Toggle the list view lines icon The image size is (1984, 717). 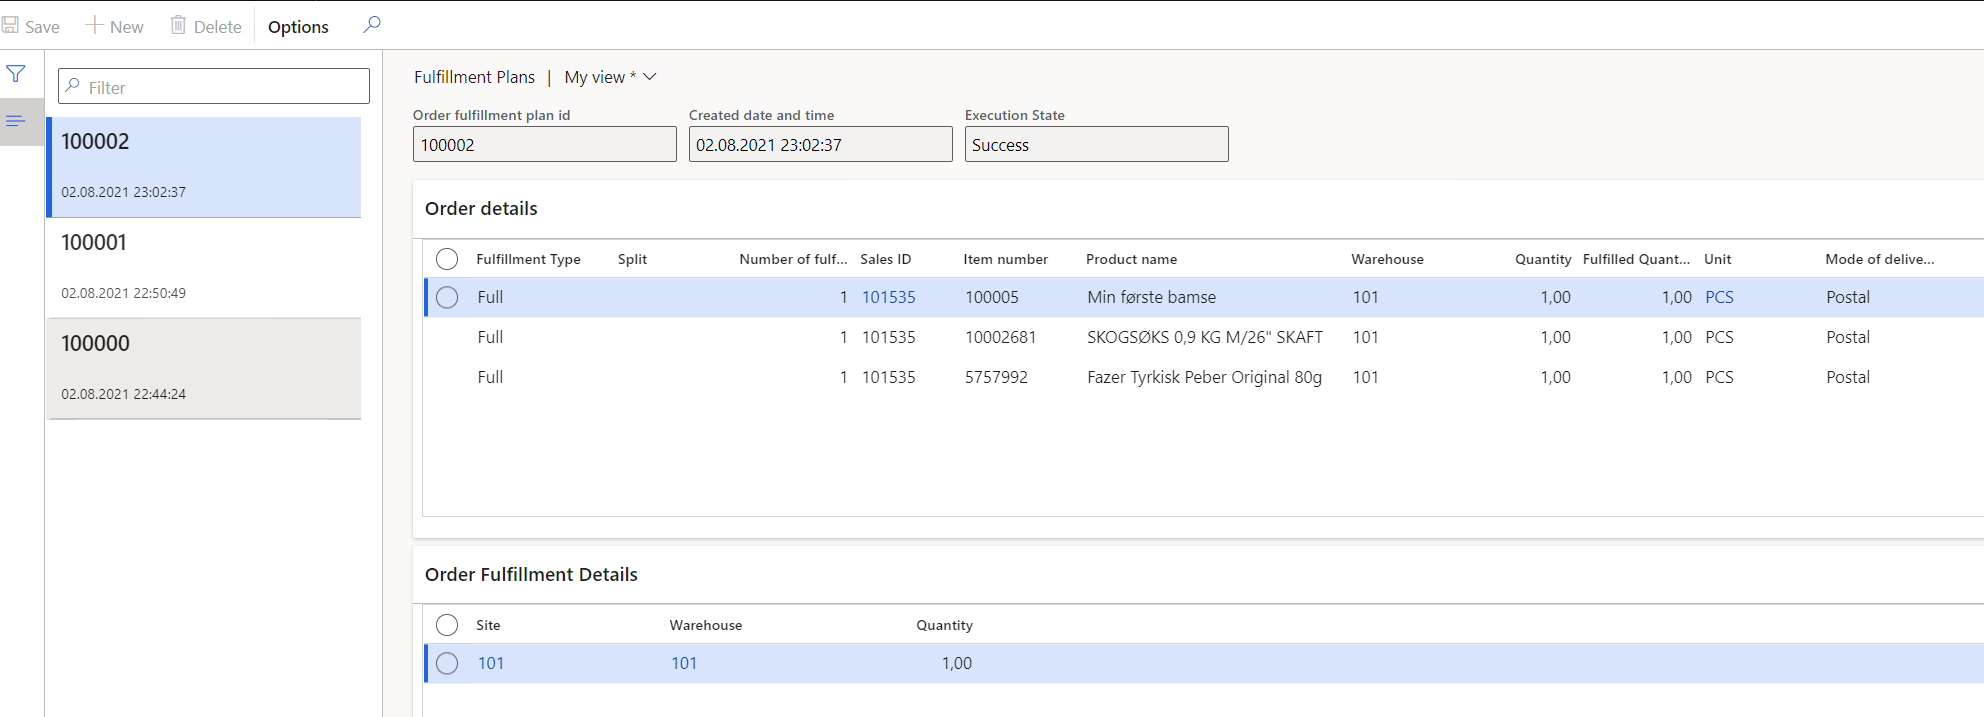point(16,121)
